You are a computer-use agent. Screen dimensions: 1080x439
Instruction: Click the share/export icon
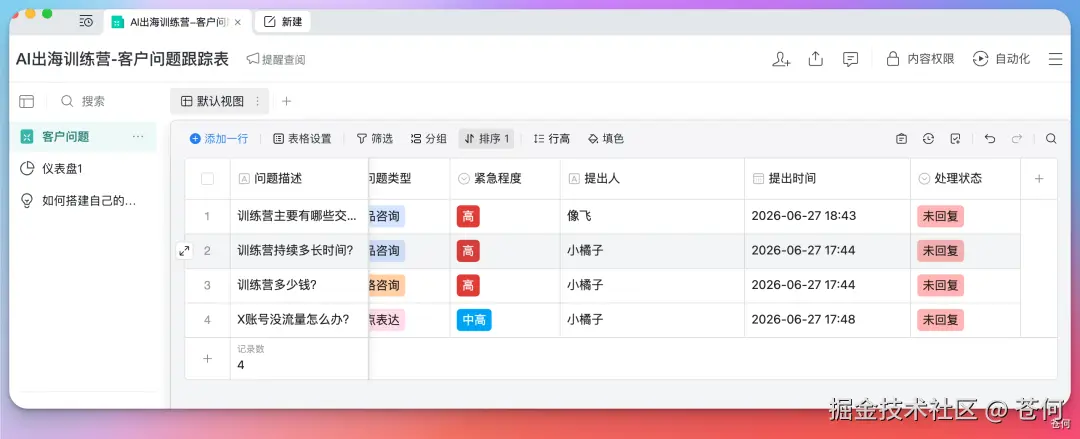click(x=816, y=59)
